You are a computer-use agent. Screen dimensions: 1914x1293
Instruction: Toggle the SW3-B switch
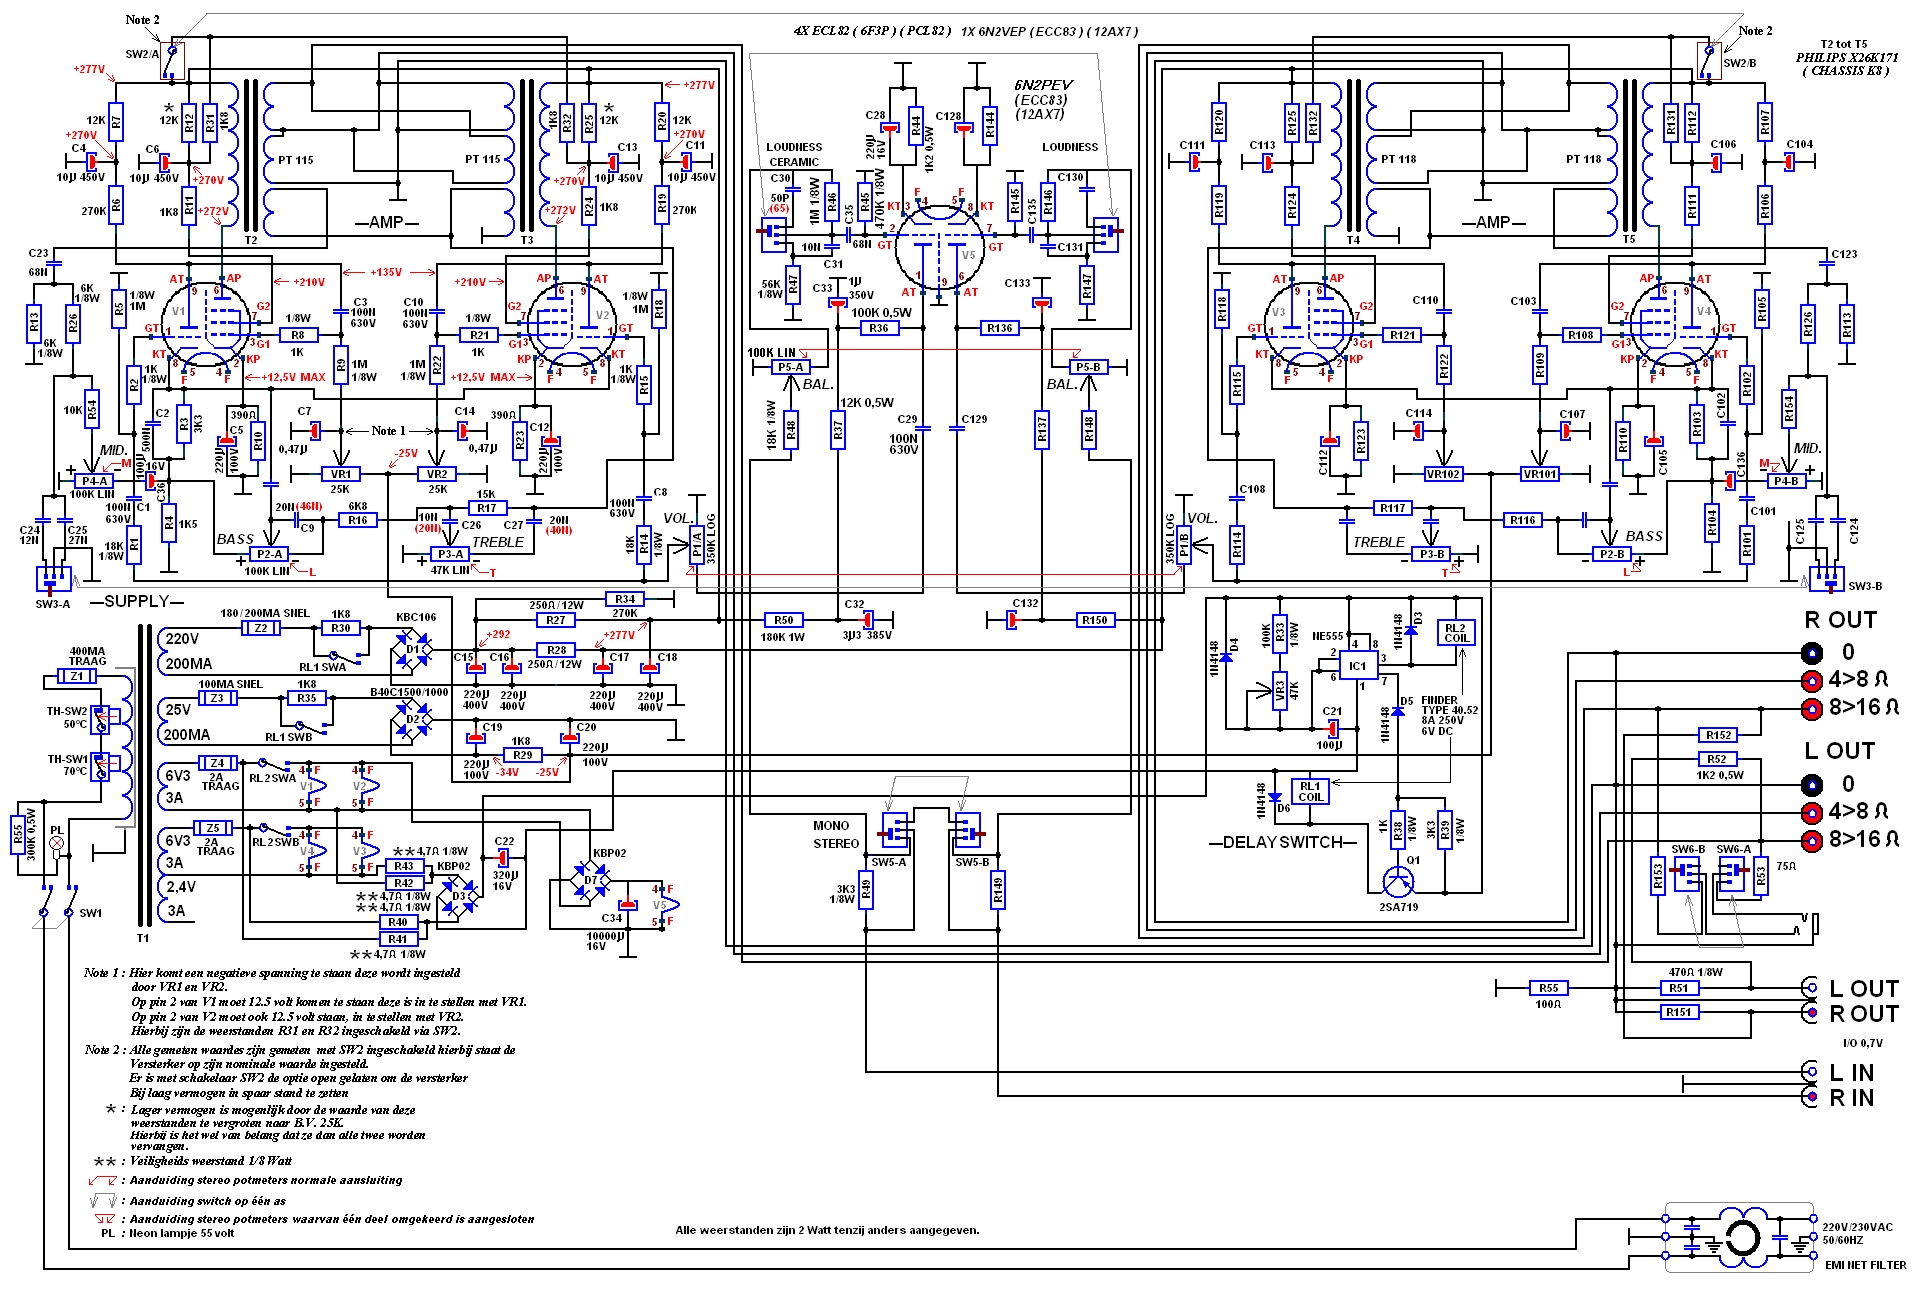[x=1826, y=579]
